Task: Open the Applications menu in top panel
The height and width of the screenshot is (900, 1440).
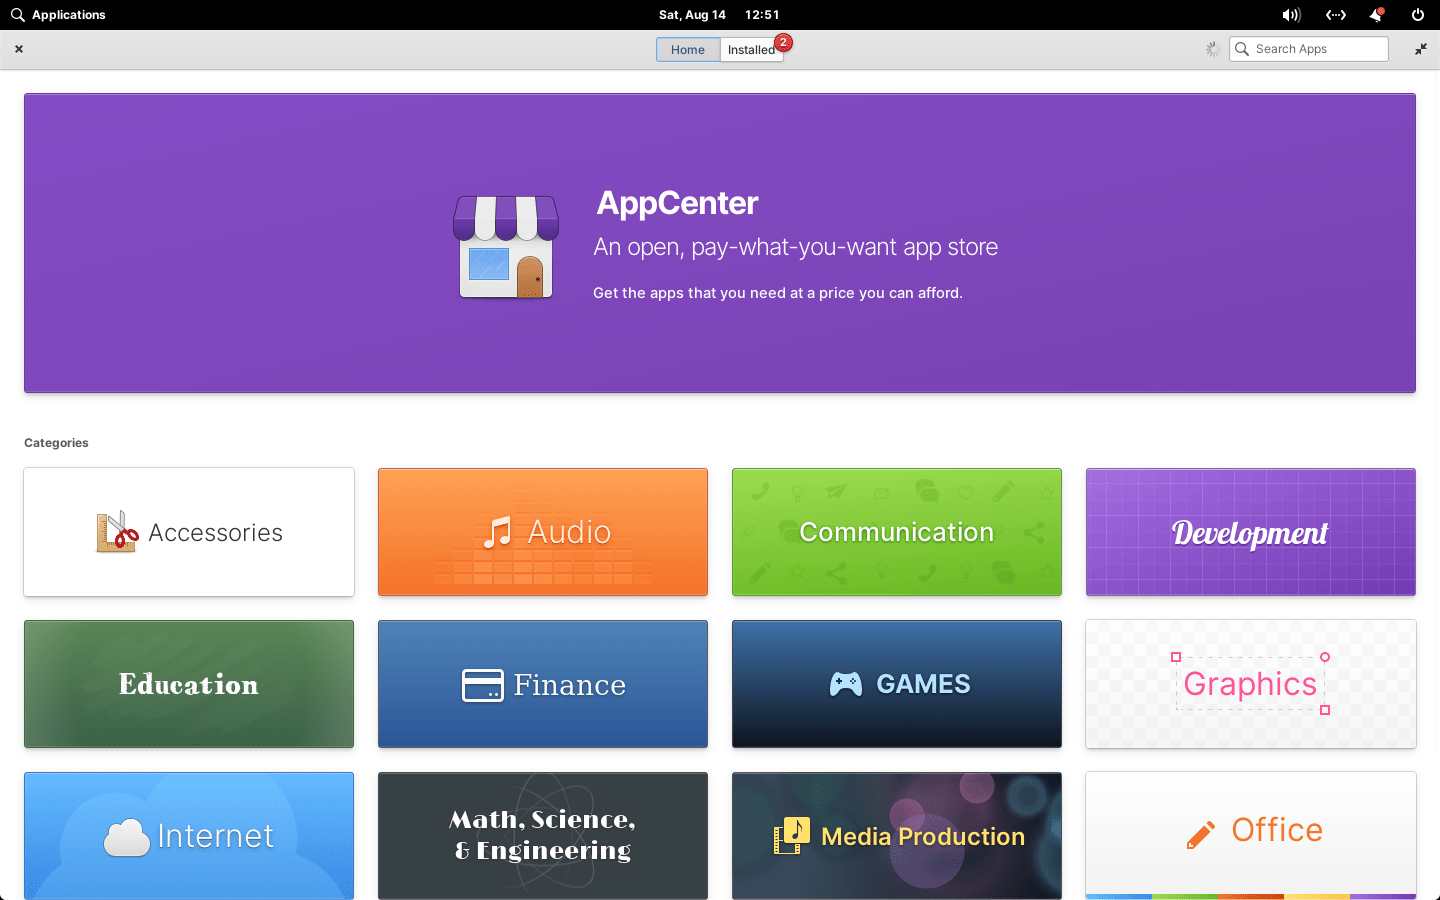Action: tap(58, 15)
